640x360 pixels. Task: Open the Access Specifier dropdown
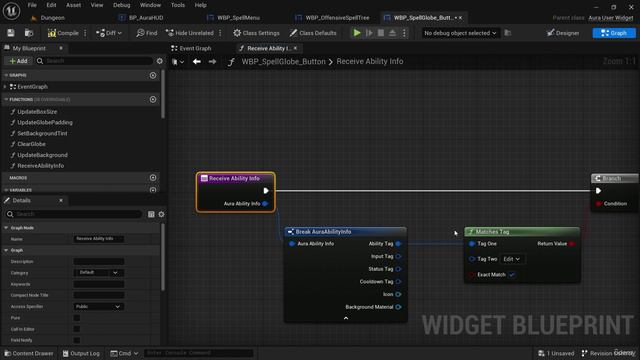click(x=98, y=307)
